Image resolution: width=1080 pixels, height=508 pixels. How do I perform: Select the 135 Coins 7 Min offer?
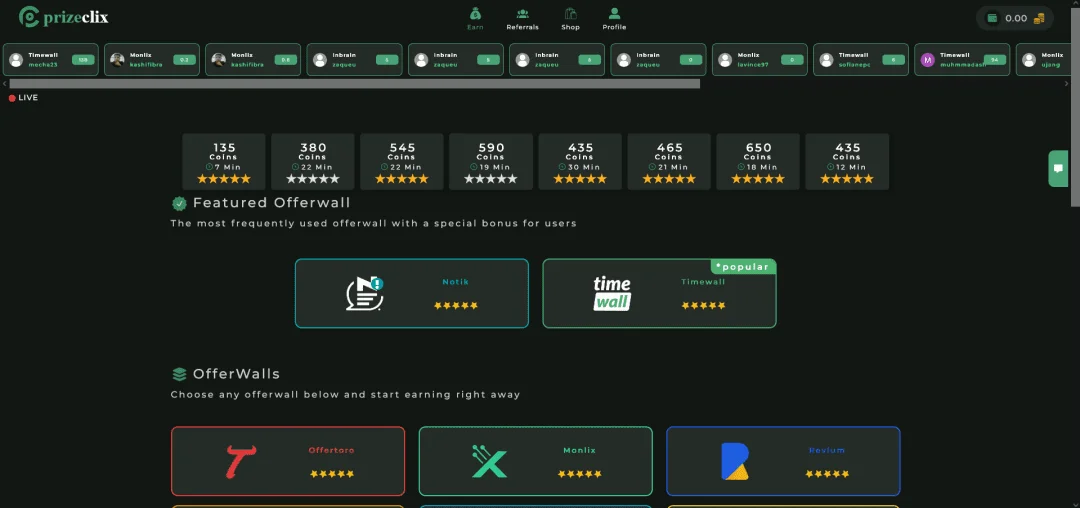224,162
